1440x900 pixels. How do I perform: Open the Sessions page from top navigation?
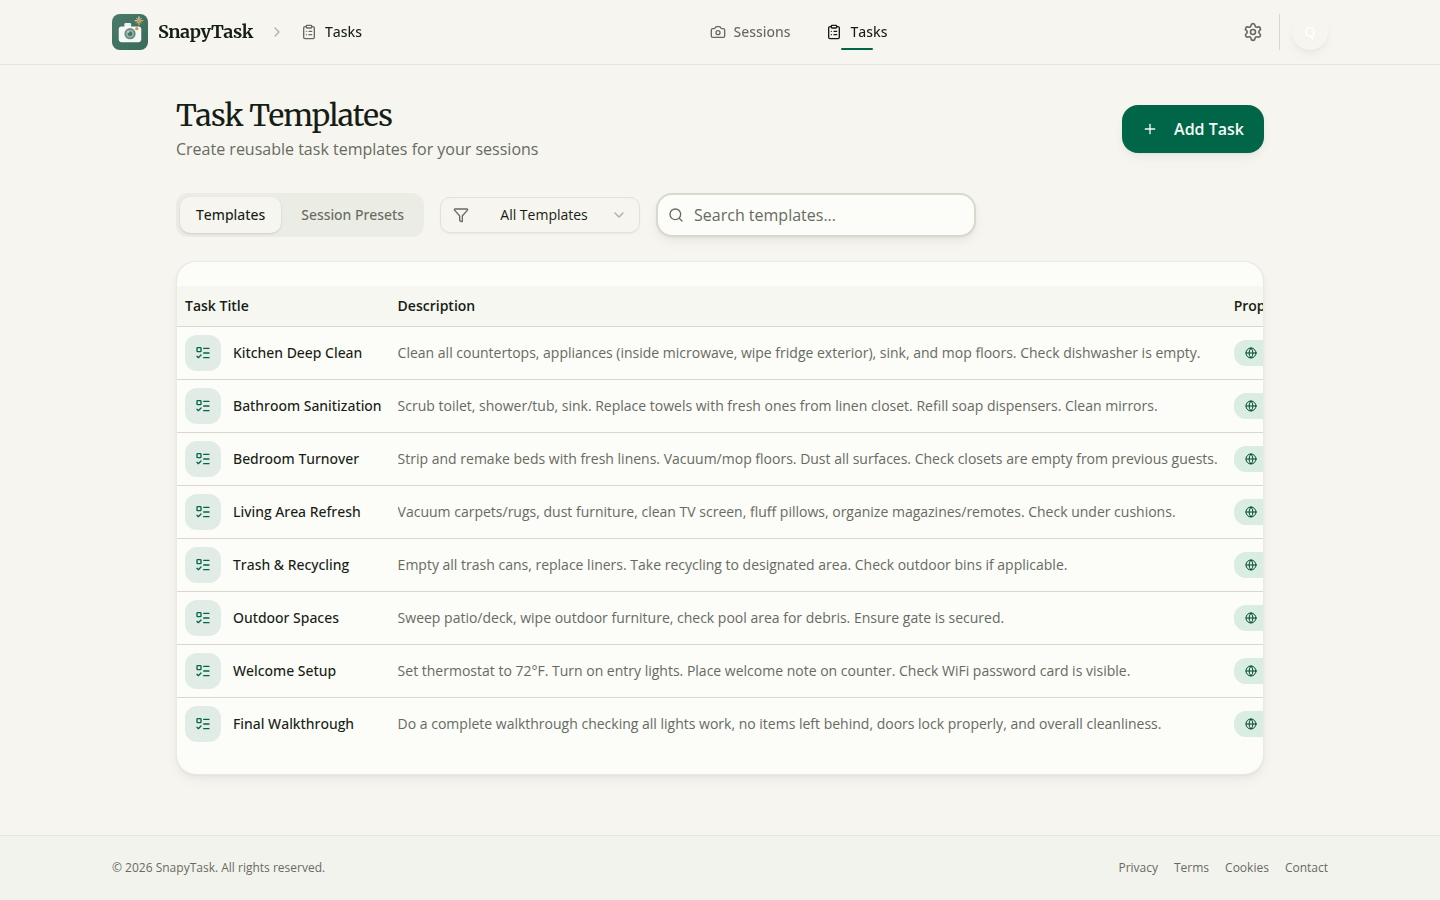(750, 31)
